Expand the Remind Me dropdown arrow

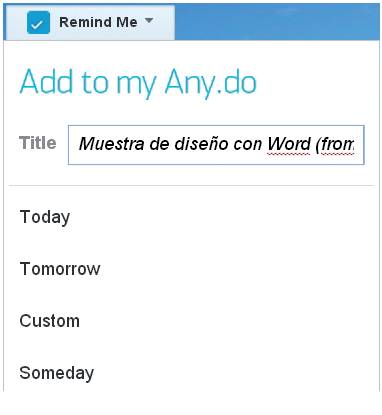tap(149, 21)
